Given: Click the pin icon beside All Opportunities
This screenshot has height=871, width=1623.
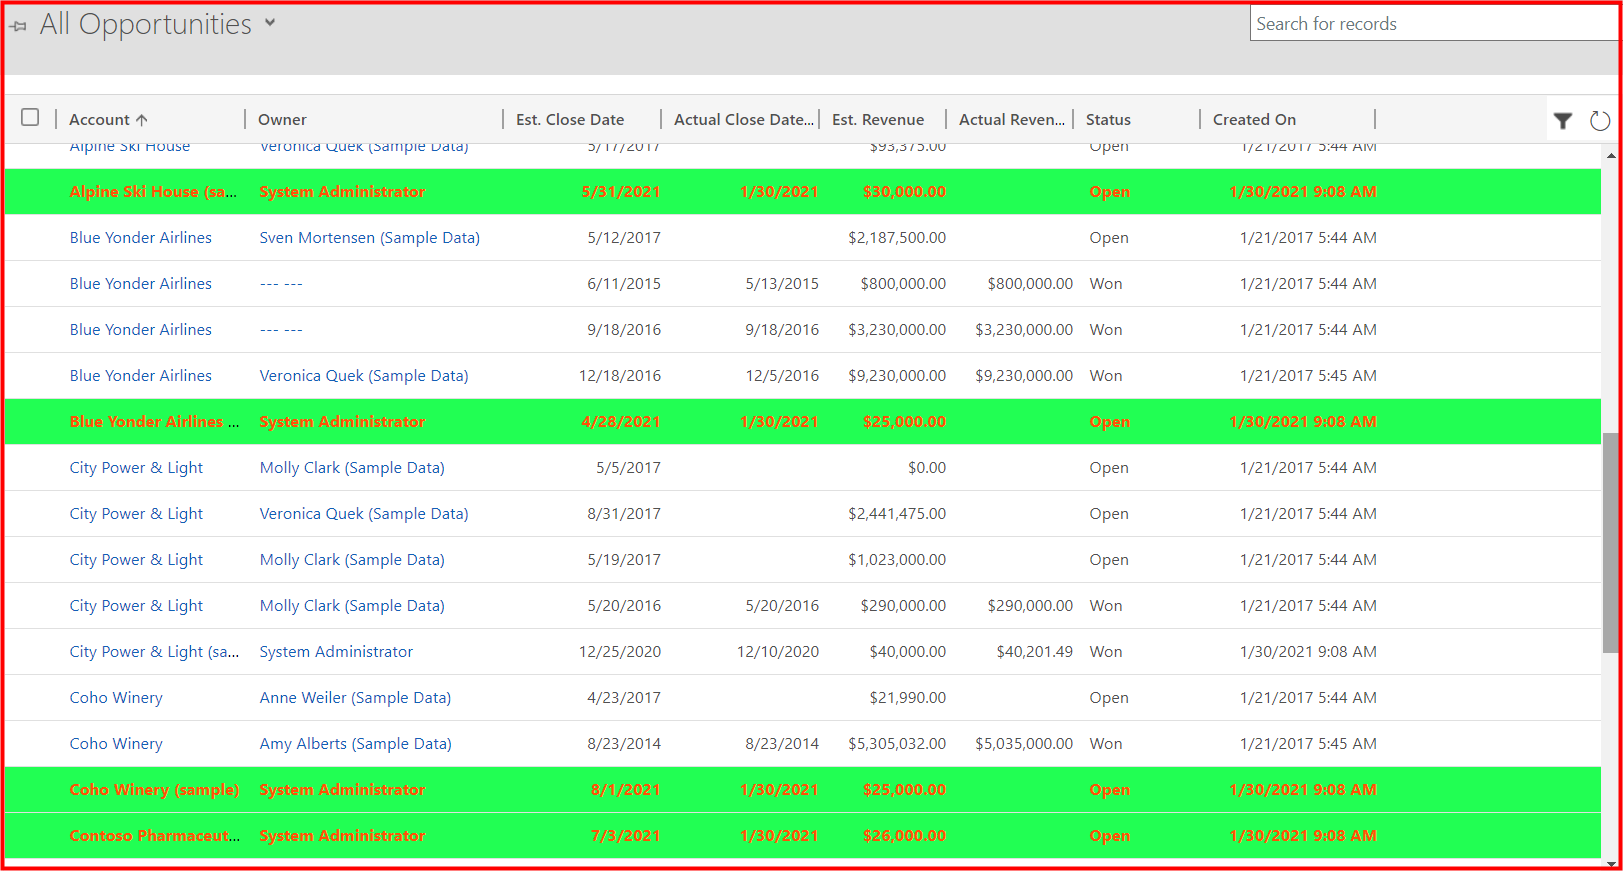Looking at the screenshot, I should (18, 26).
